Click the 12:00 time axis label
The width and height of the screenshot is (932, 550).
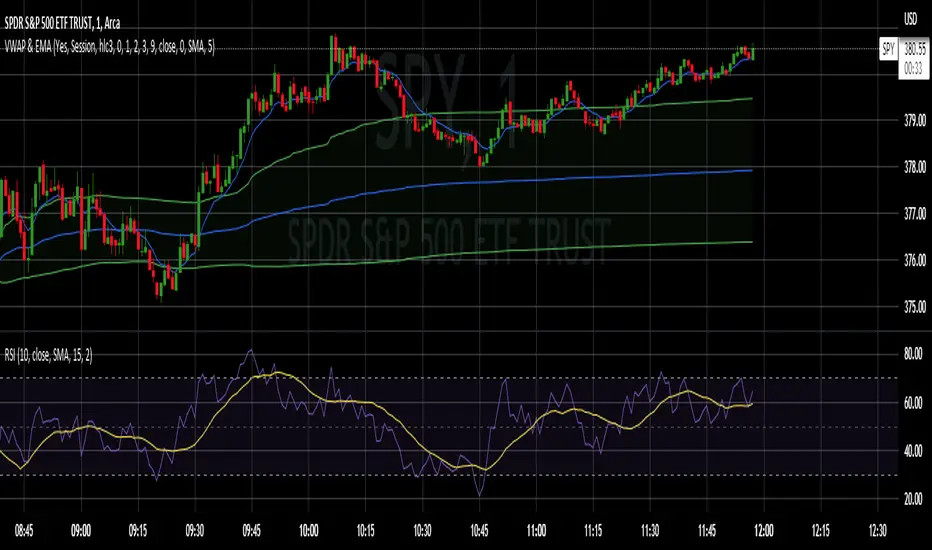click(x=764, y=530)
